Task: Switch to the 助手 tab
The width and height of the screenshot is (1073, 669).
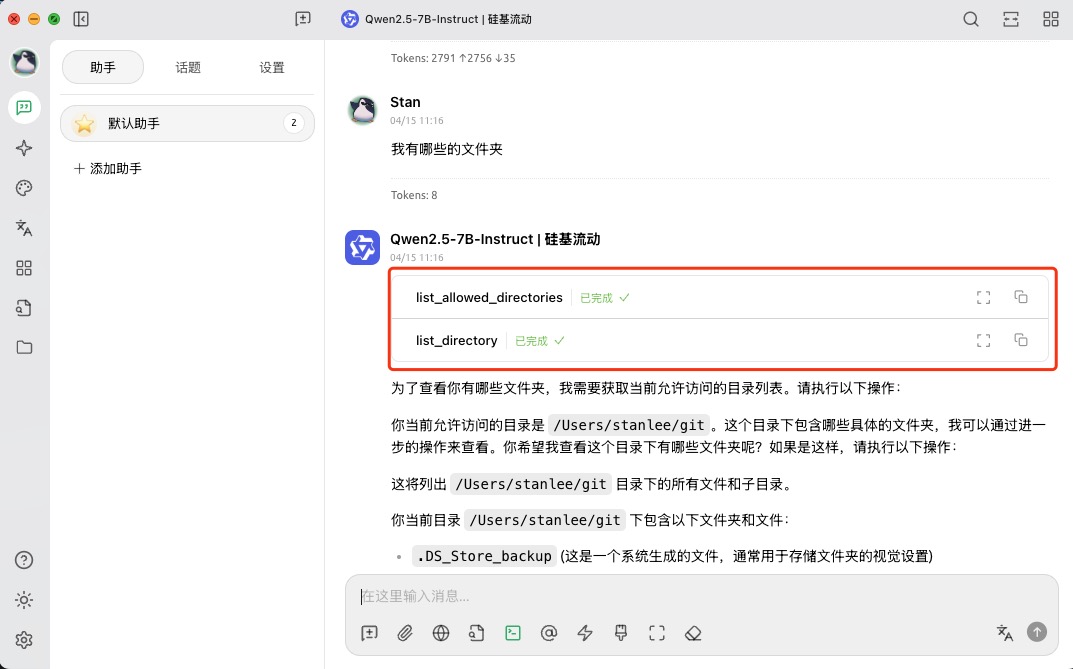Action: (103, 67)
